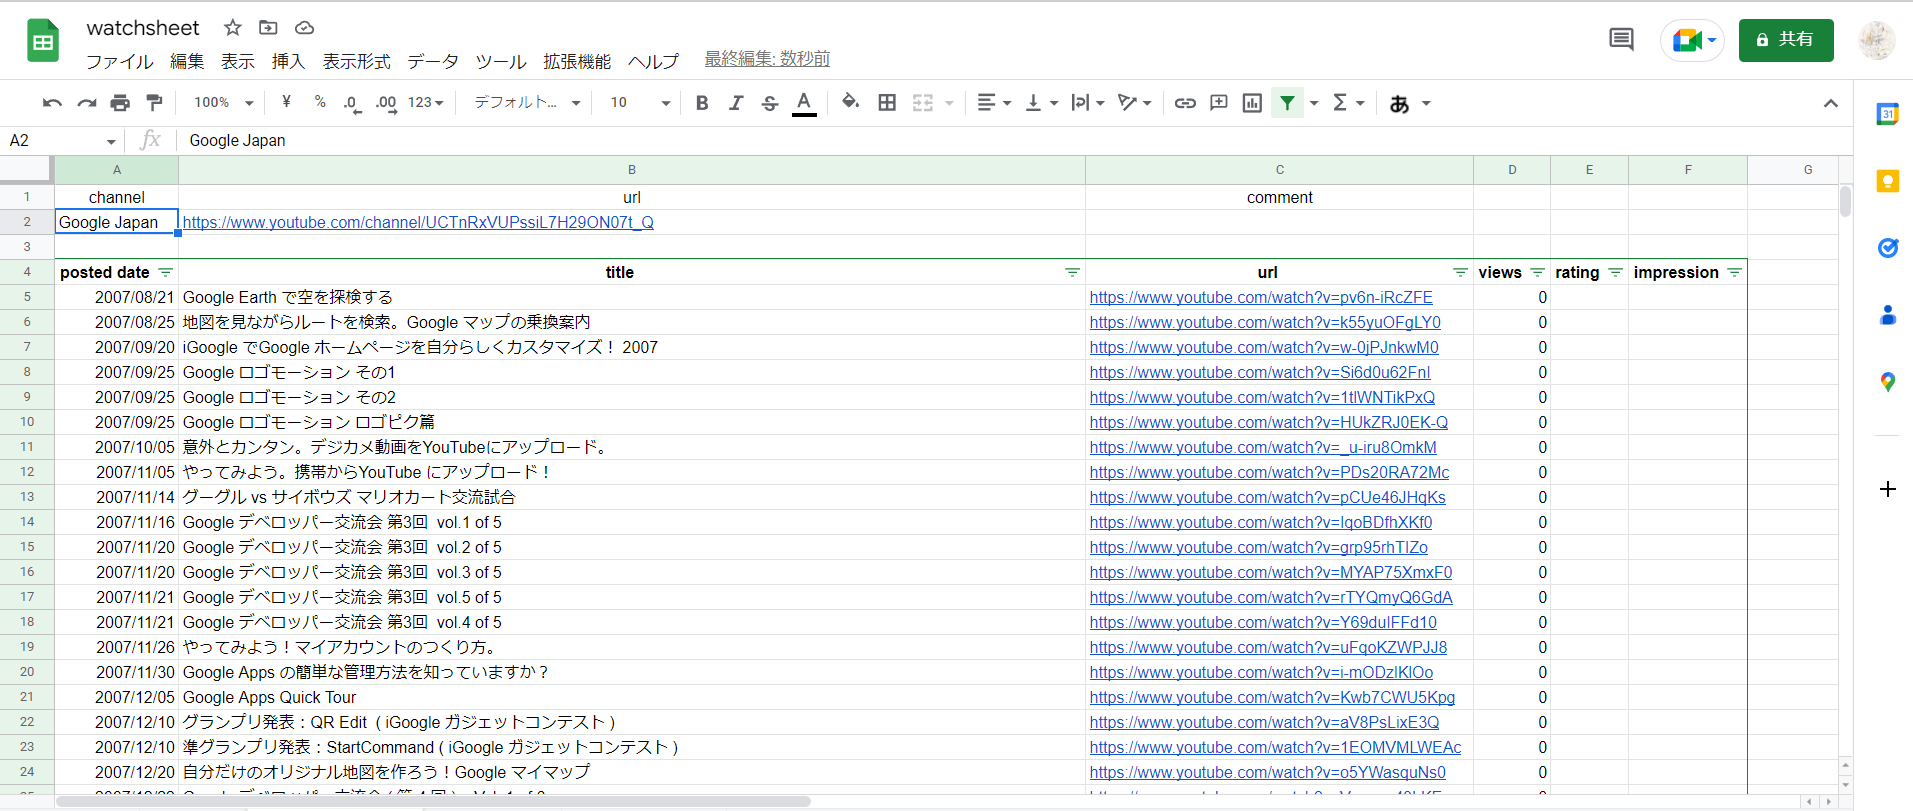Click the Redo icon
Viewport: 1913px width, 811px height.
[x=87, y=103]
